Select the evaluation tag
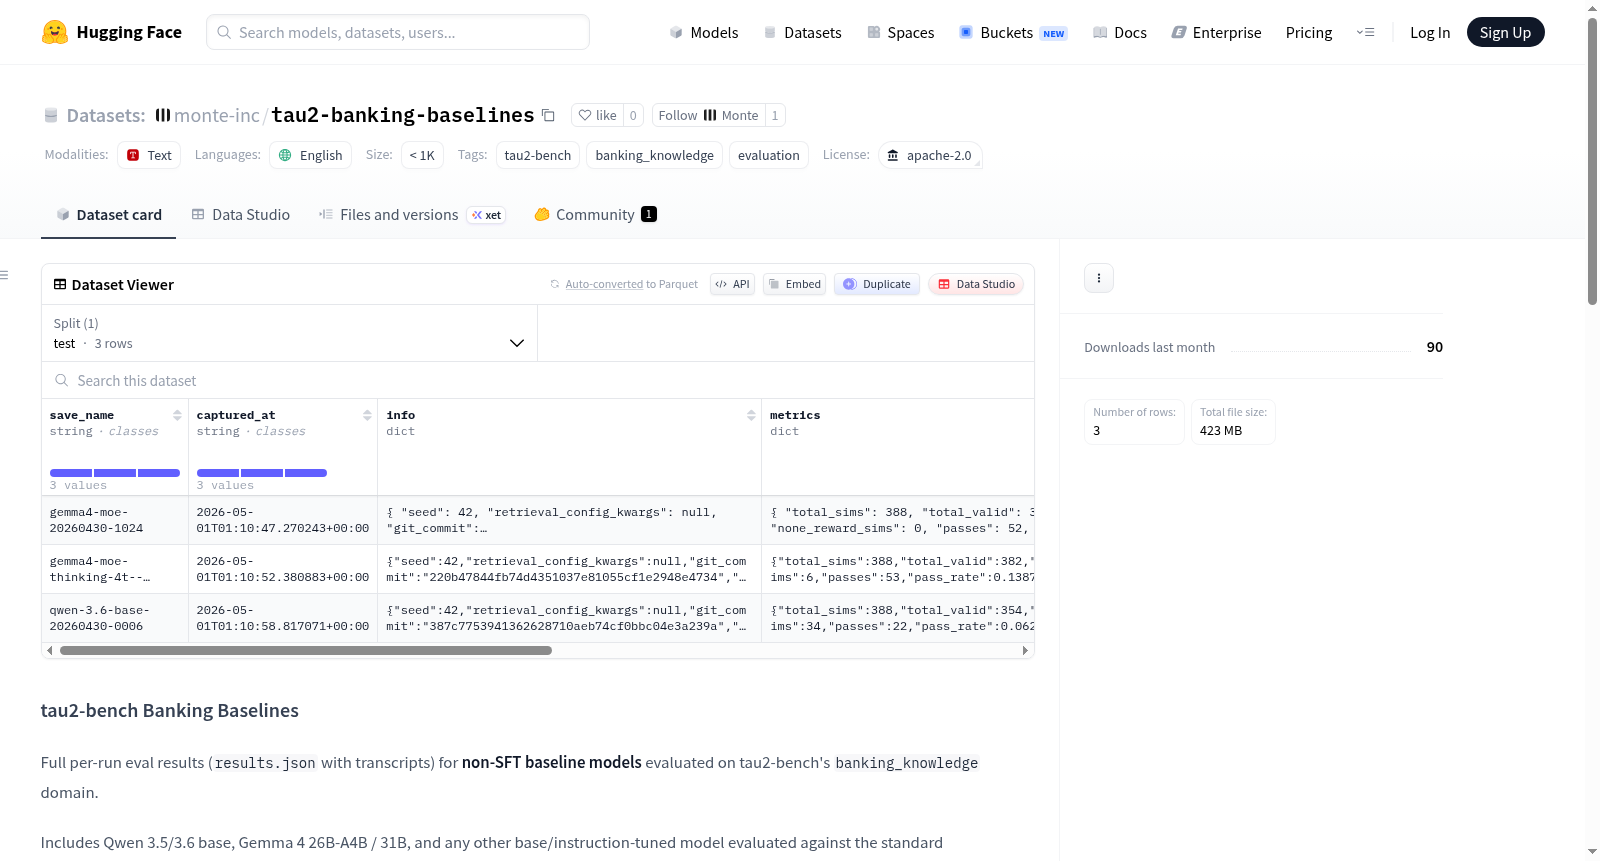This screenshot has height=861, width=1600. coord(768,155)
